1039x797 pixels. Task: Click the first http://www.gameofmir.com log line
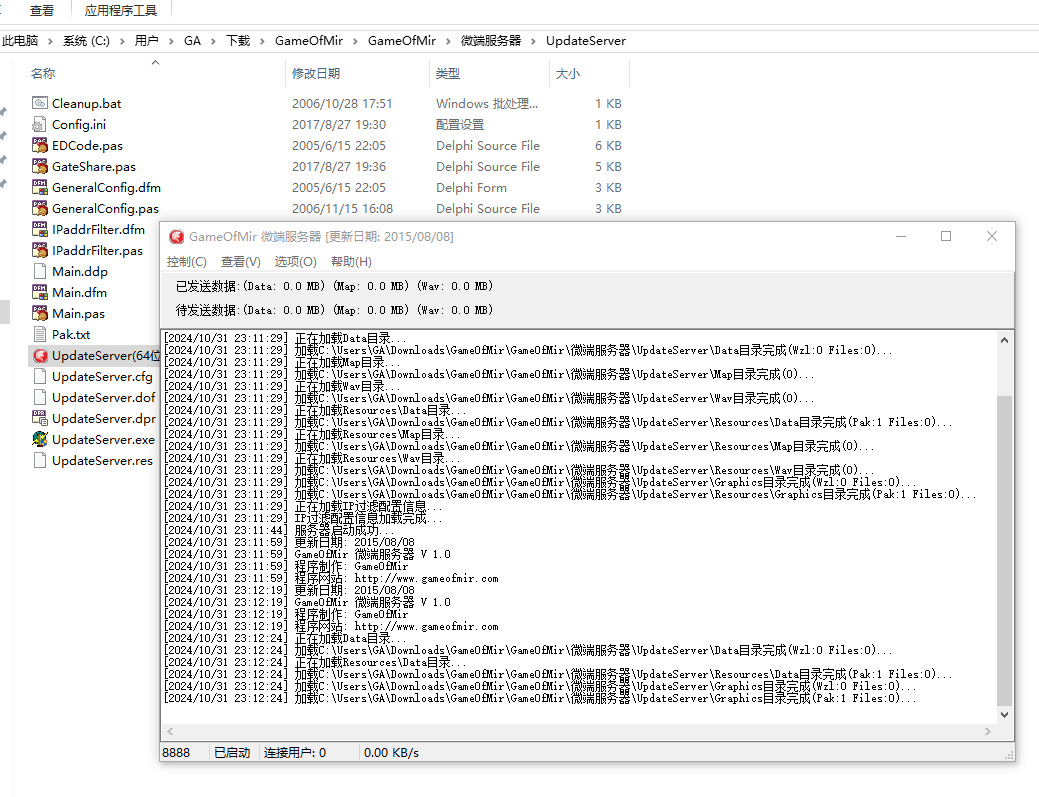331,578
